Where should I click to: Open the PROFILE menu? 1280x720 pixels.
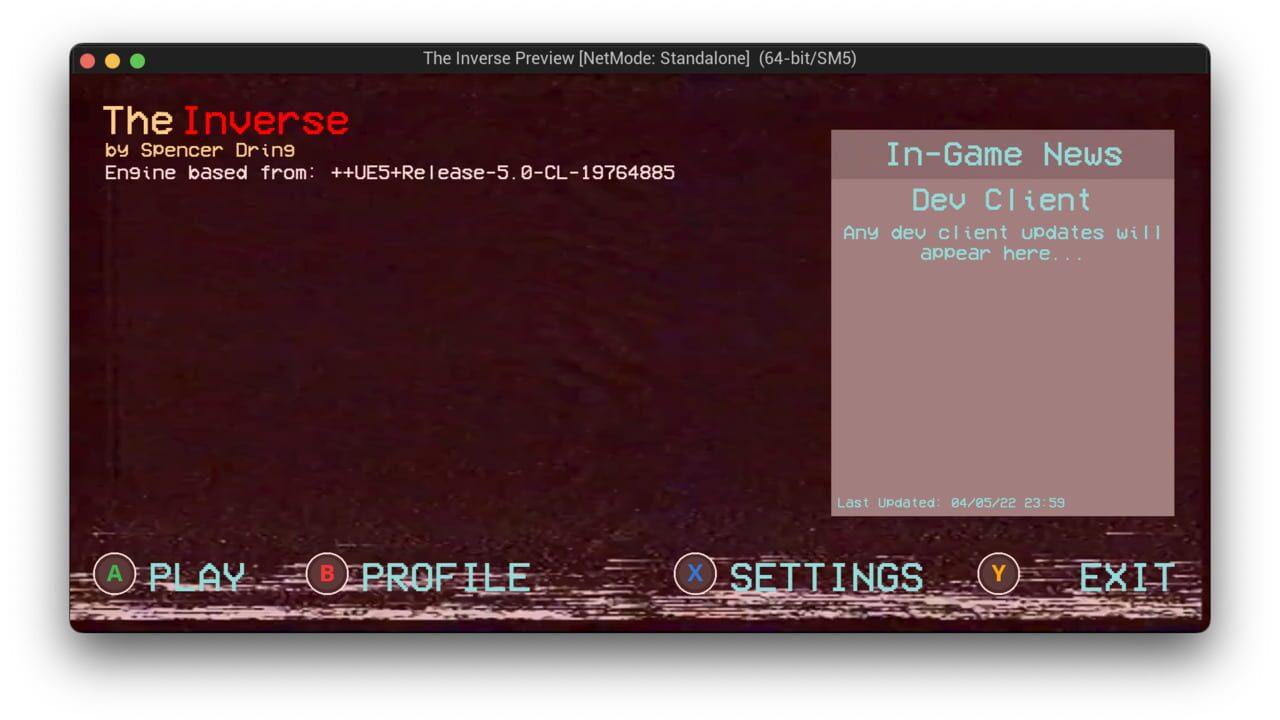445,577
